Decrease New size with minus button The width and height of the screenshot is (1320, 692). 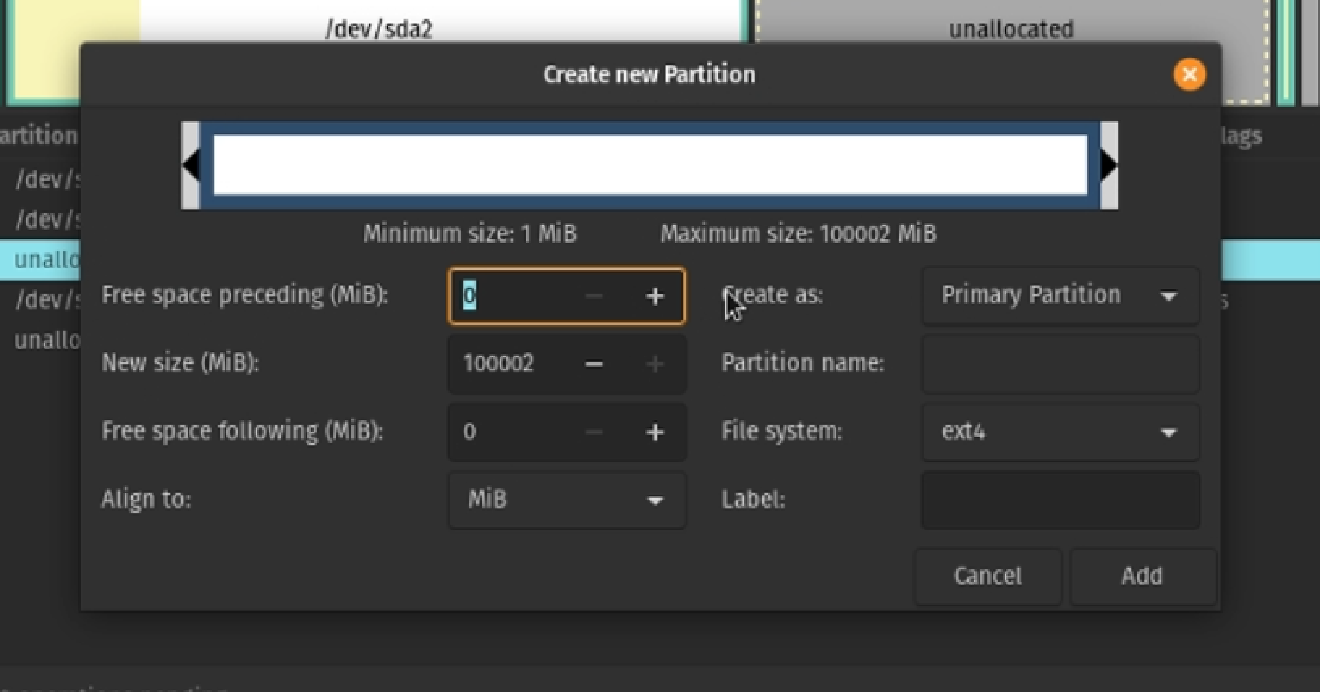pos(594,364)
